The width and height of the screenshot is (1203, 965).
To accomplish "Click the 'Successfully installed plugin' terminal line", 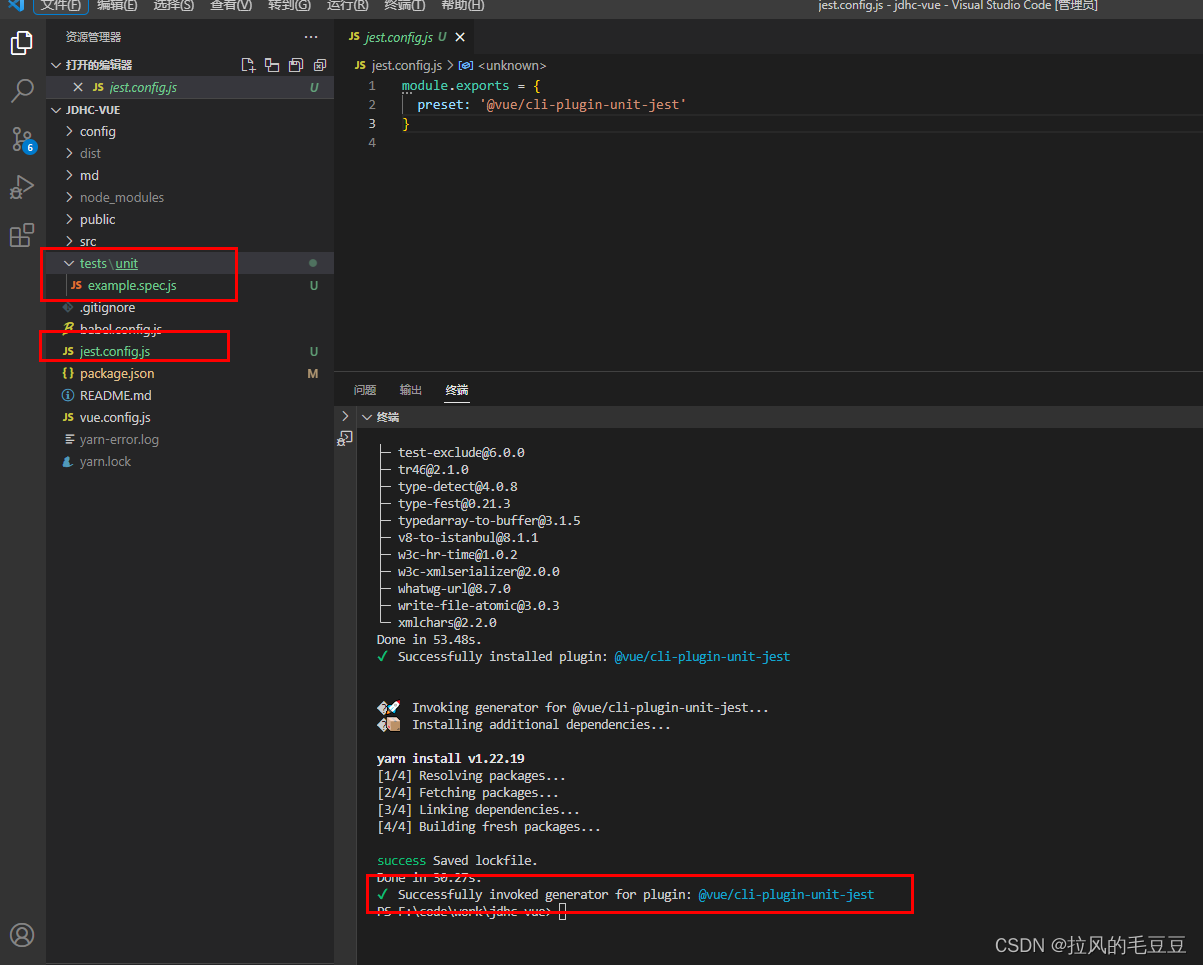I will pos(584,657).
